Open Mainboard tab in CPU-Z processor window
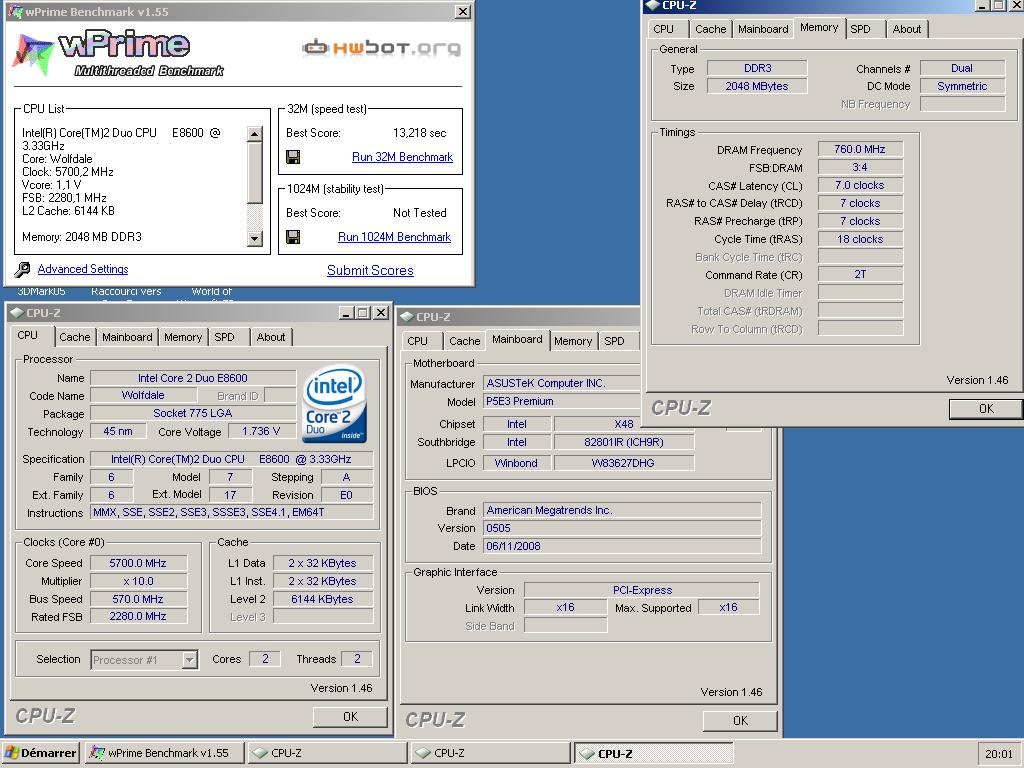Viewport: 1024px width, 768px height. (x=127, y=337)
